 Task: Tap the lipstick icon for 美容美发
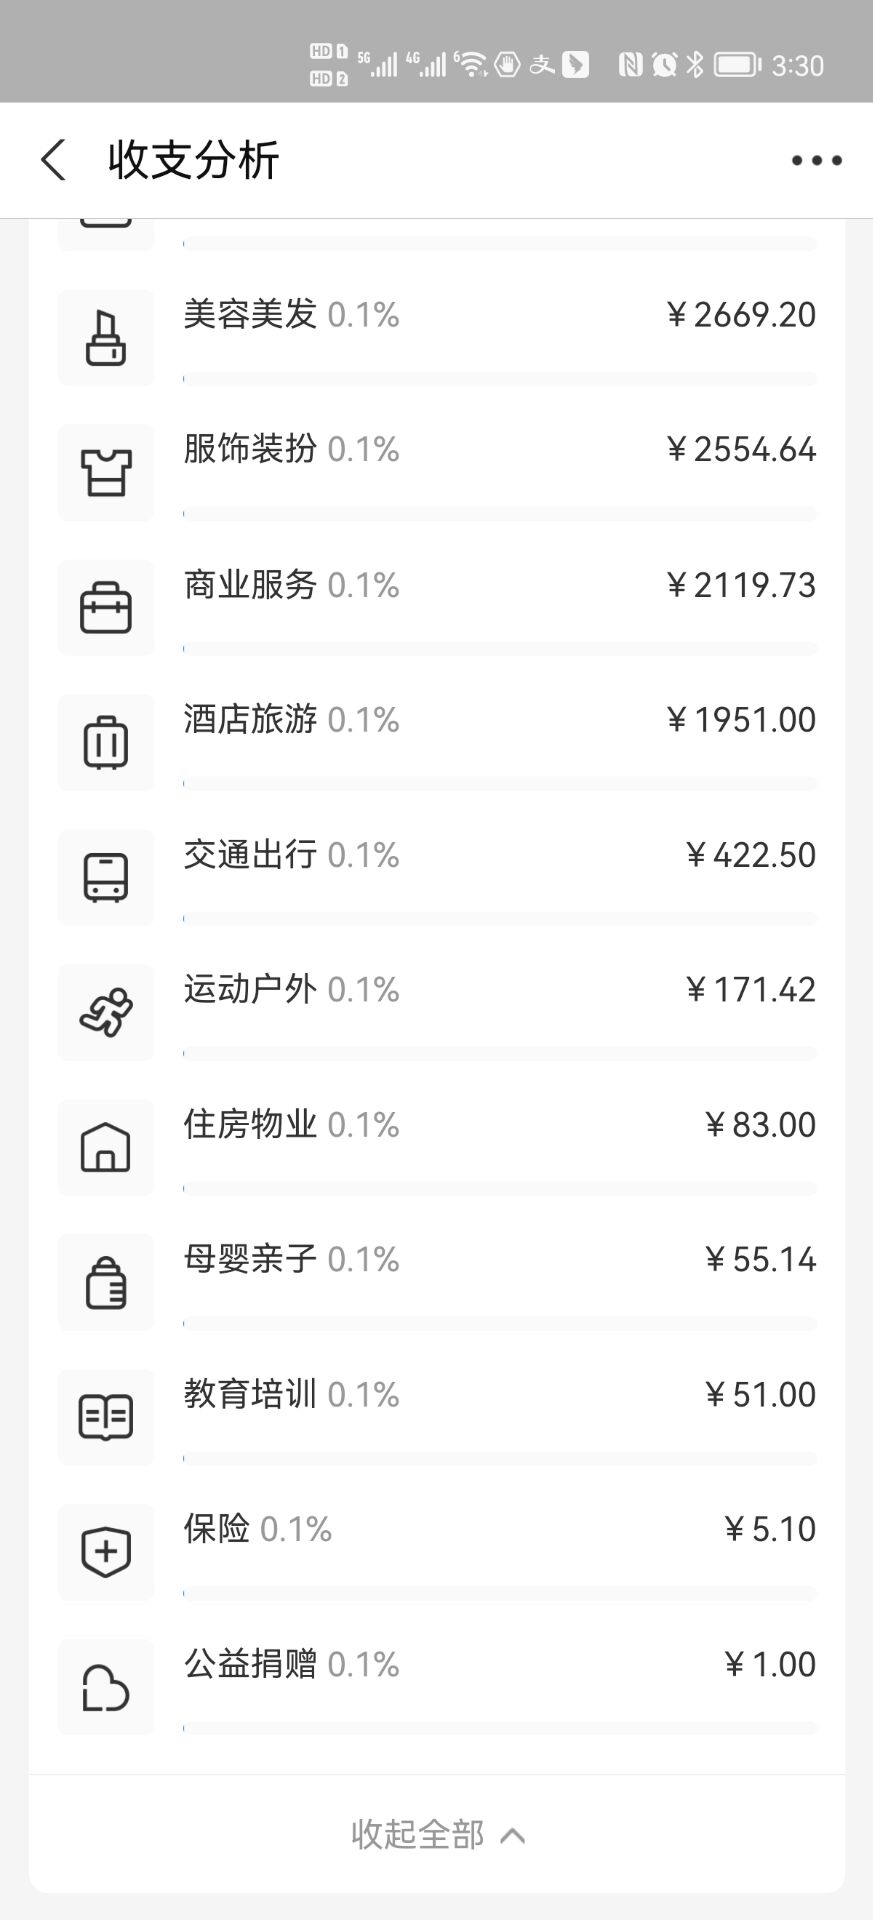(106, 338)
